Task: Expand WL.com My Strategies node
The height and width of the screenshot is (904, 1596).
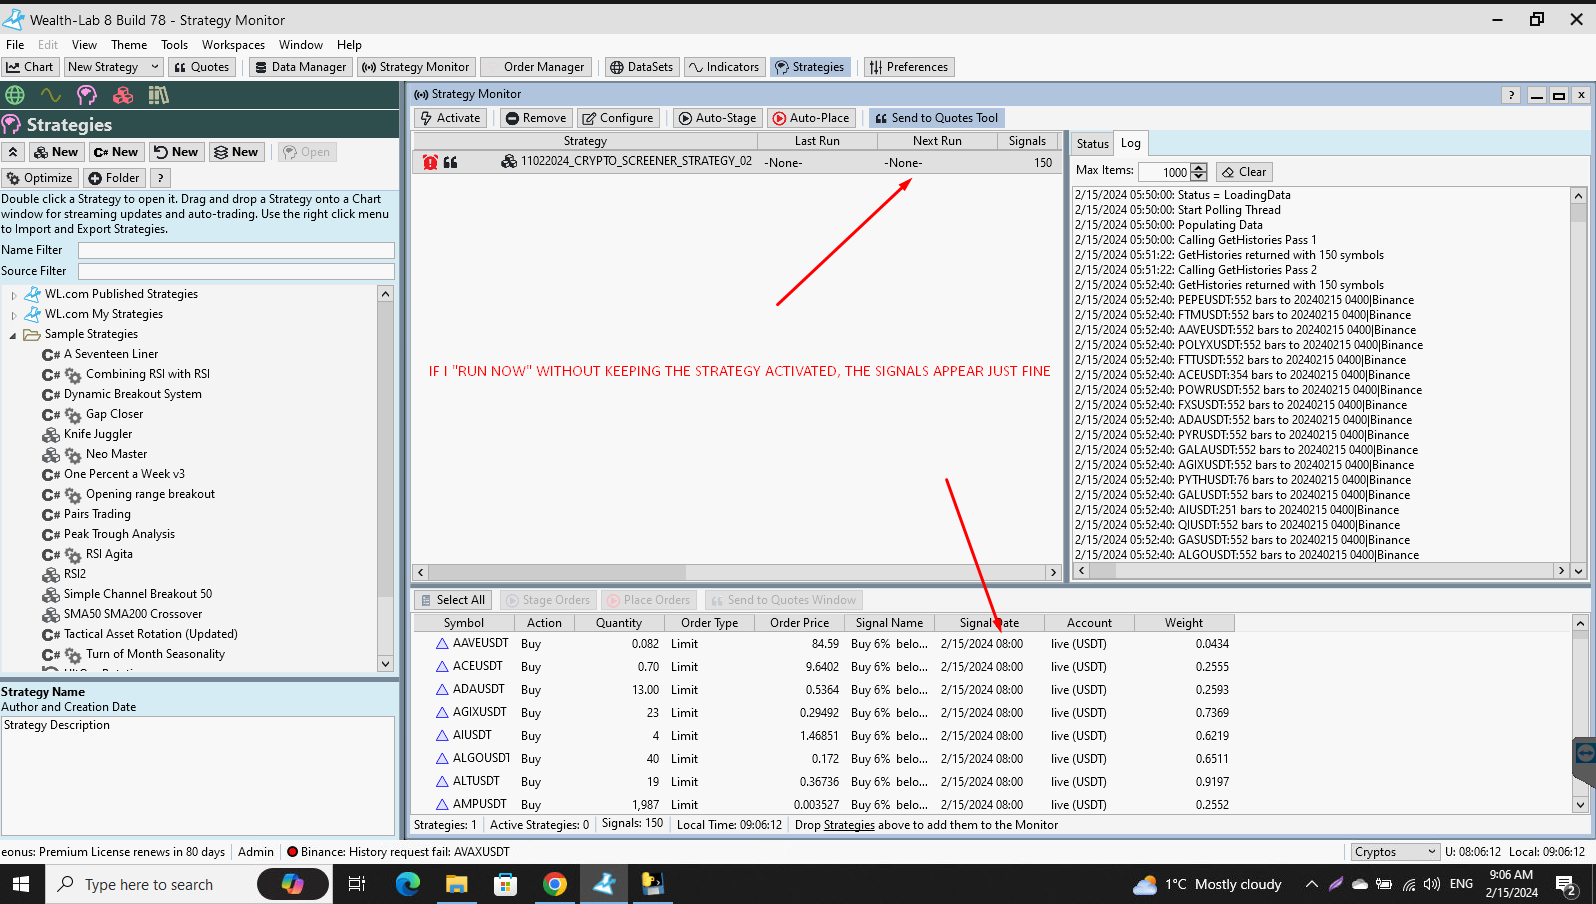Action: click(14, 315)
